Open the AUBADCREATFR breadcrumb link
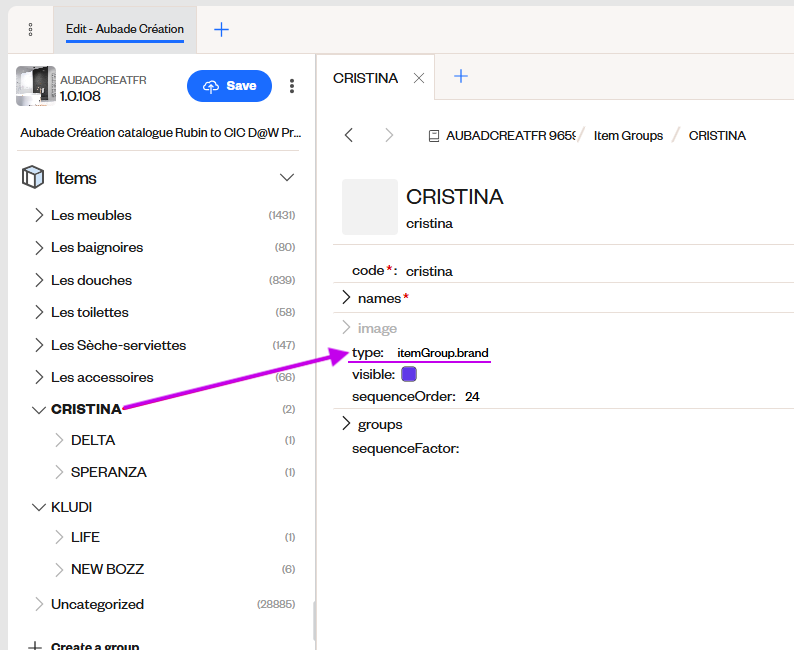This screenshot has height=650, width=794. point(510,136)
